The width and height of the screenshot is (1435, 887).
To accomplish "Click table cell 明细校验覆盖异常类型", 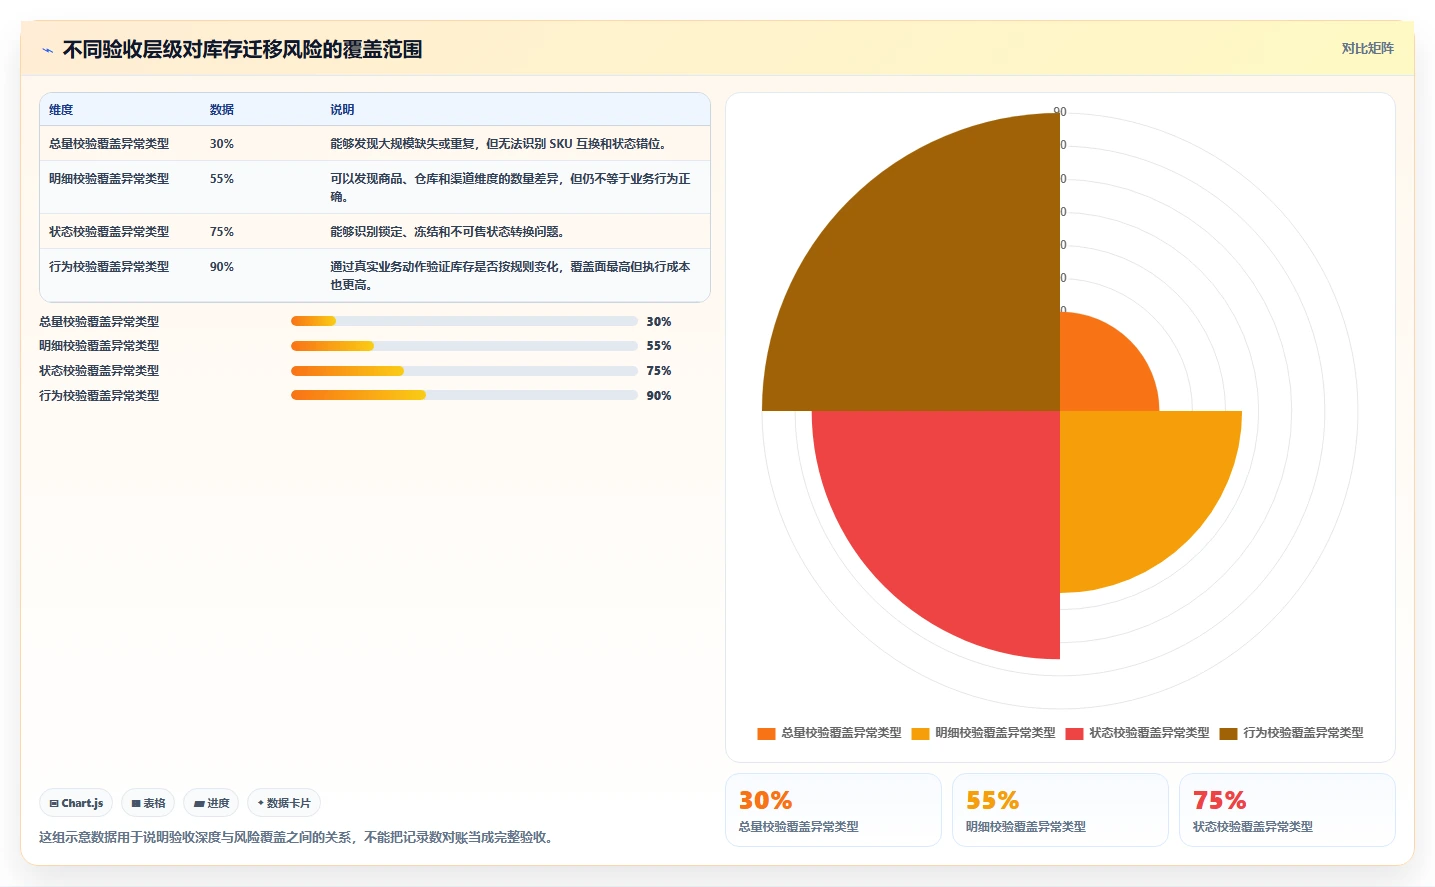I will point(109,179).
